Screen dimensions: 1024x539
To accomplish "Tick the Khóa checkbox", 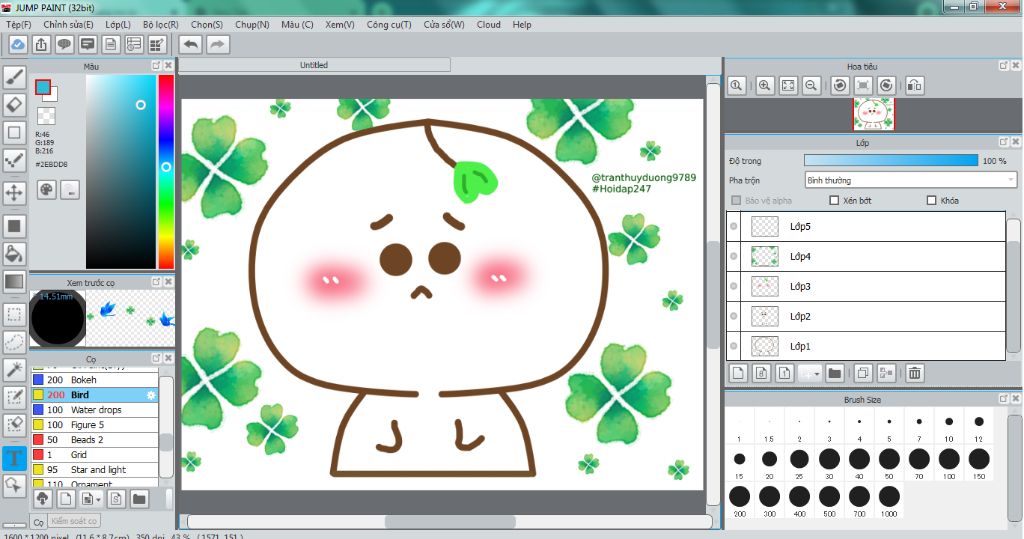I will pos(932,201).
